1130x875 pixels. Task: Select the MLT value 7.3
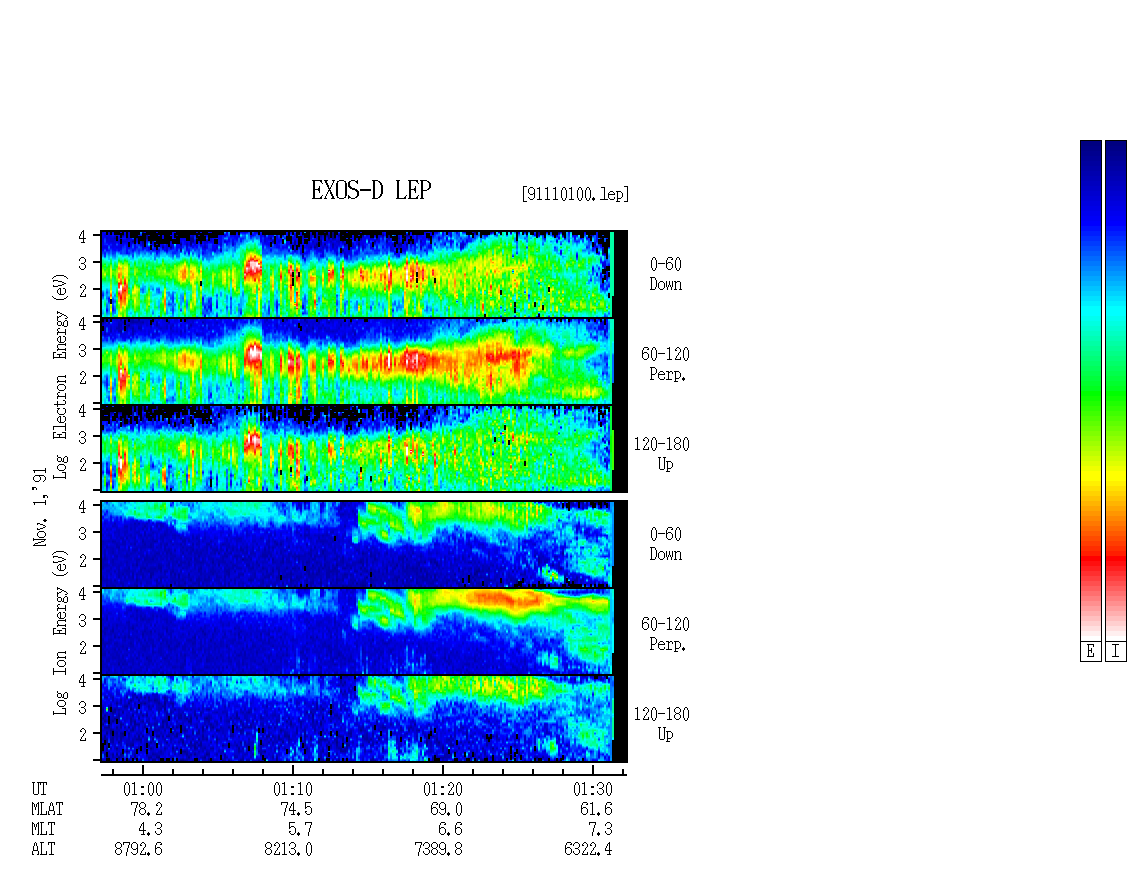600,830
